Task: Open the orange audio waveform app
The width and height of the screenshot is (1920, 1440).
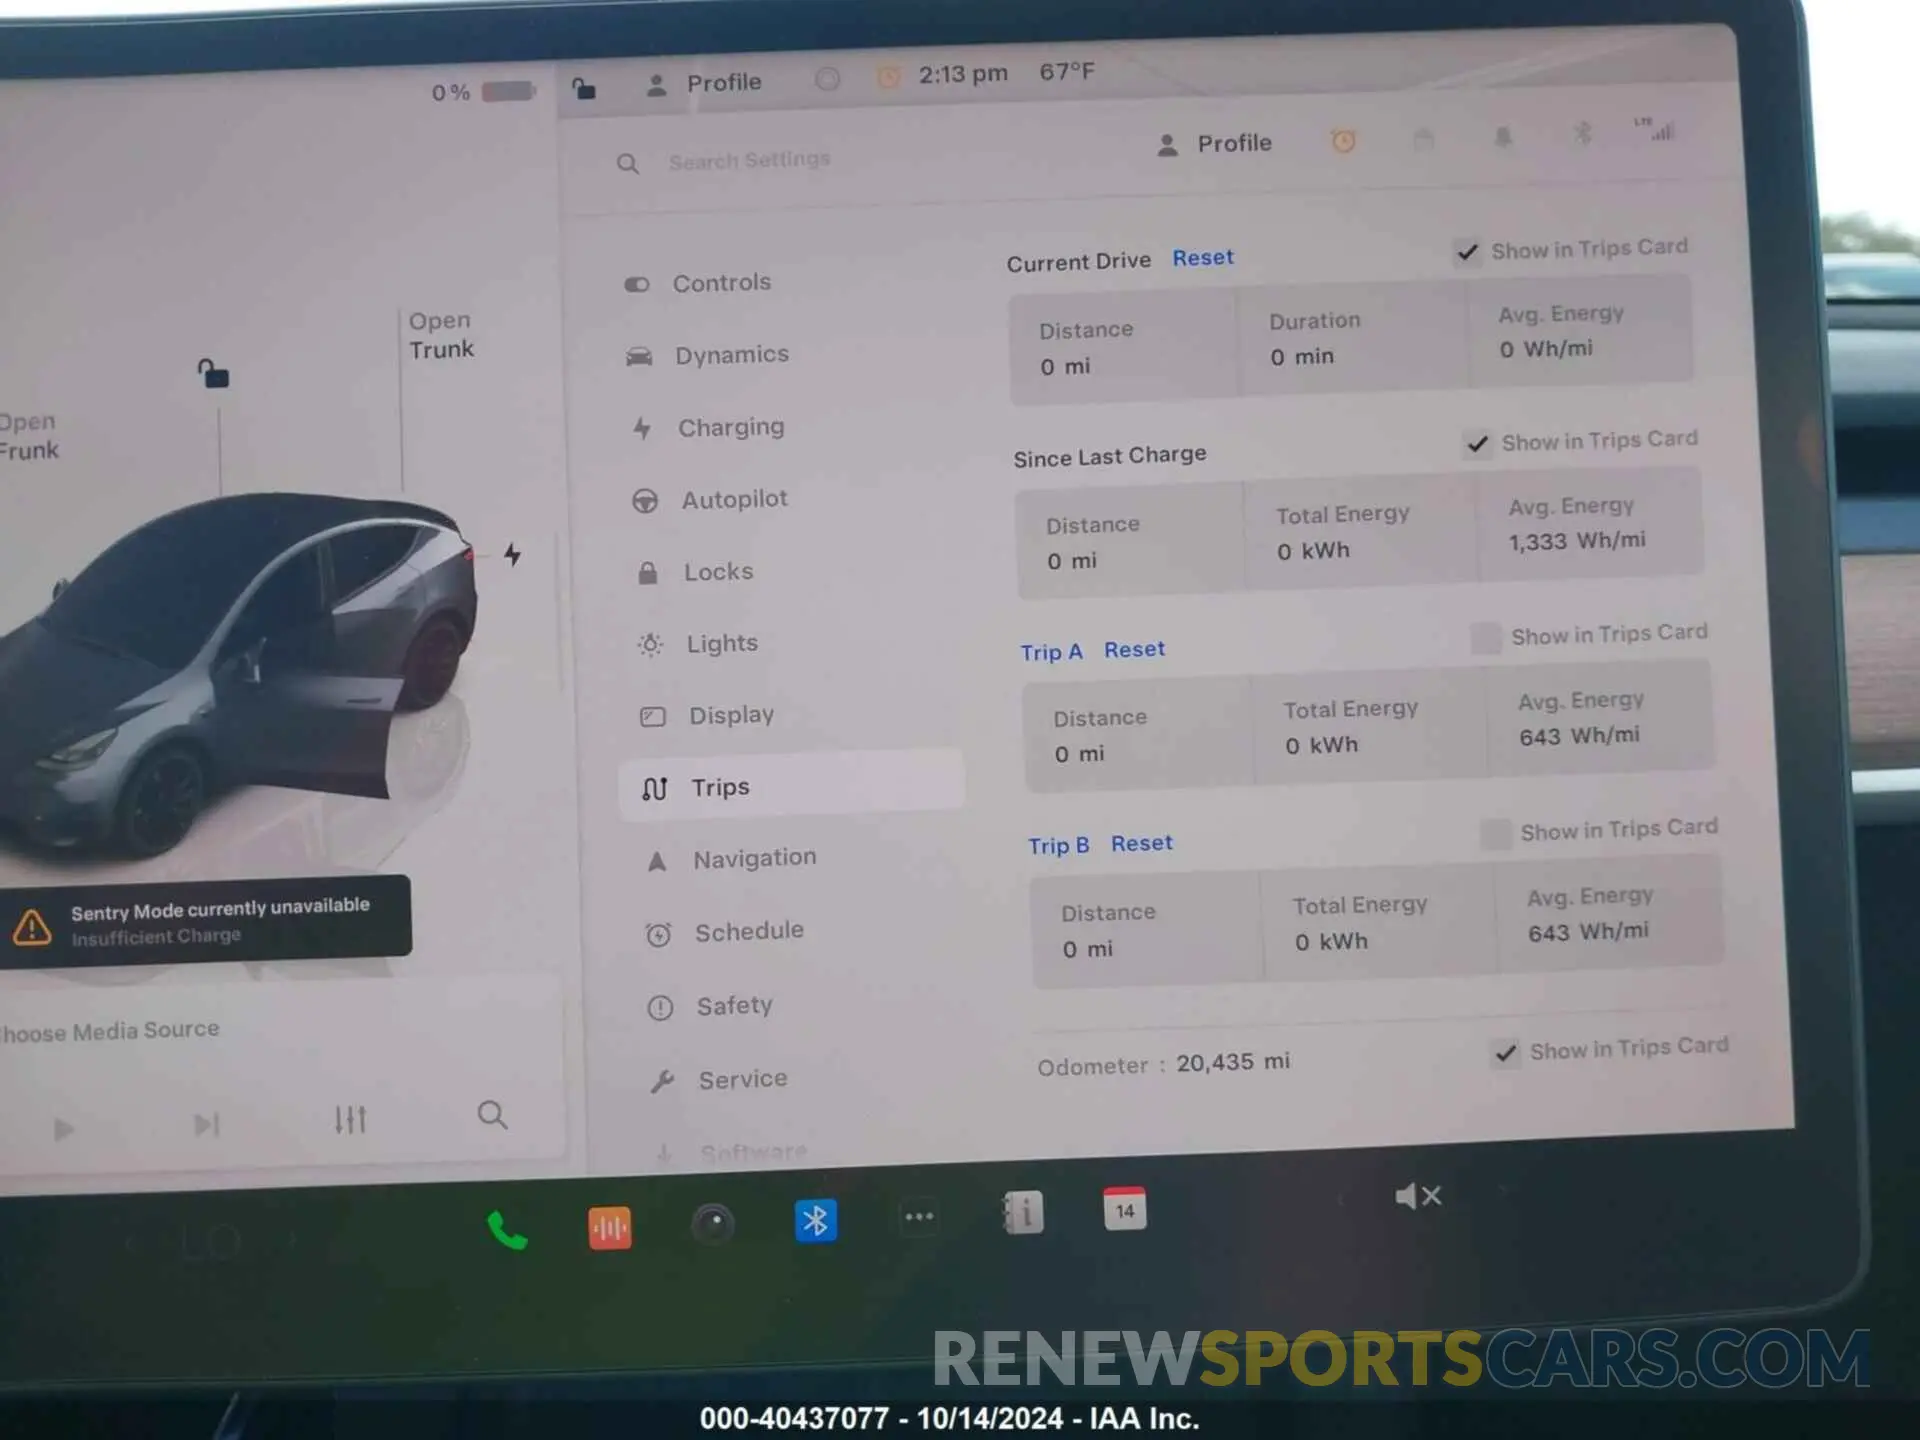Action: (609, 1227)
